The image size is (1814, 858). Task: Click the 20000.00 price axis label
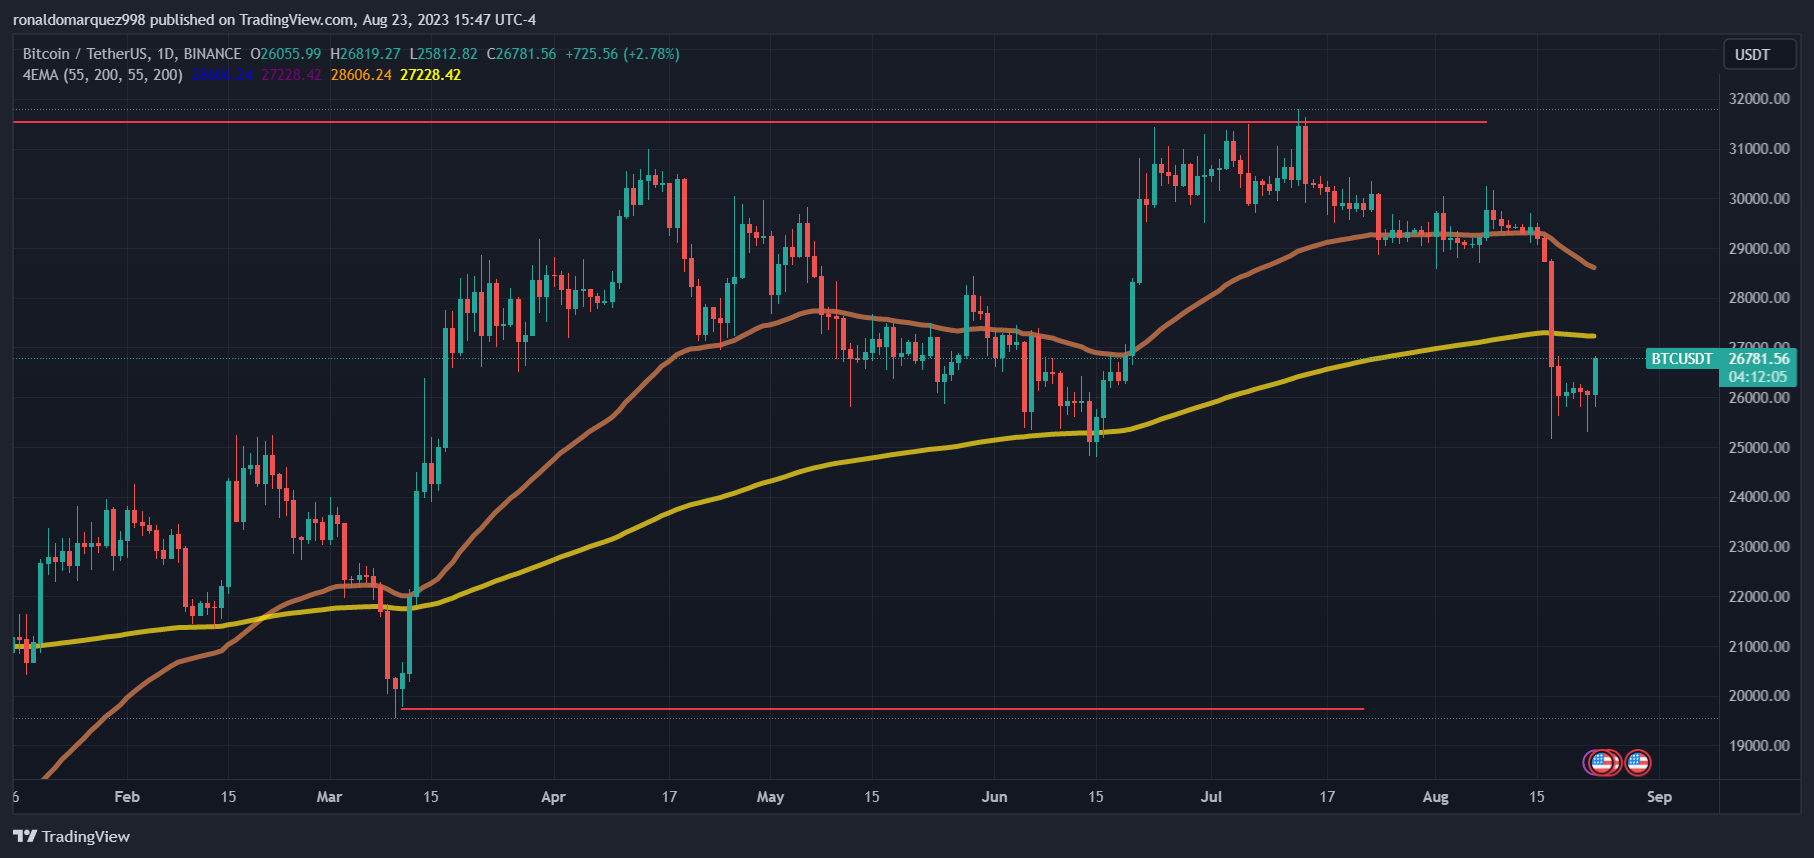[1759, 696]
